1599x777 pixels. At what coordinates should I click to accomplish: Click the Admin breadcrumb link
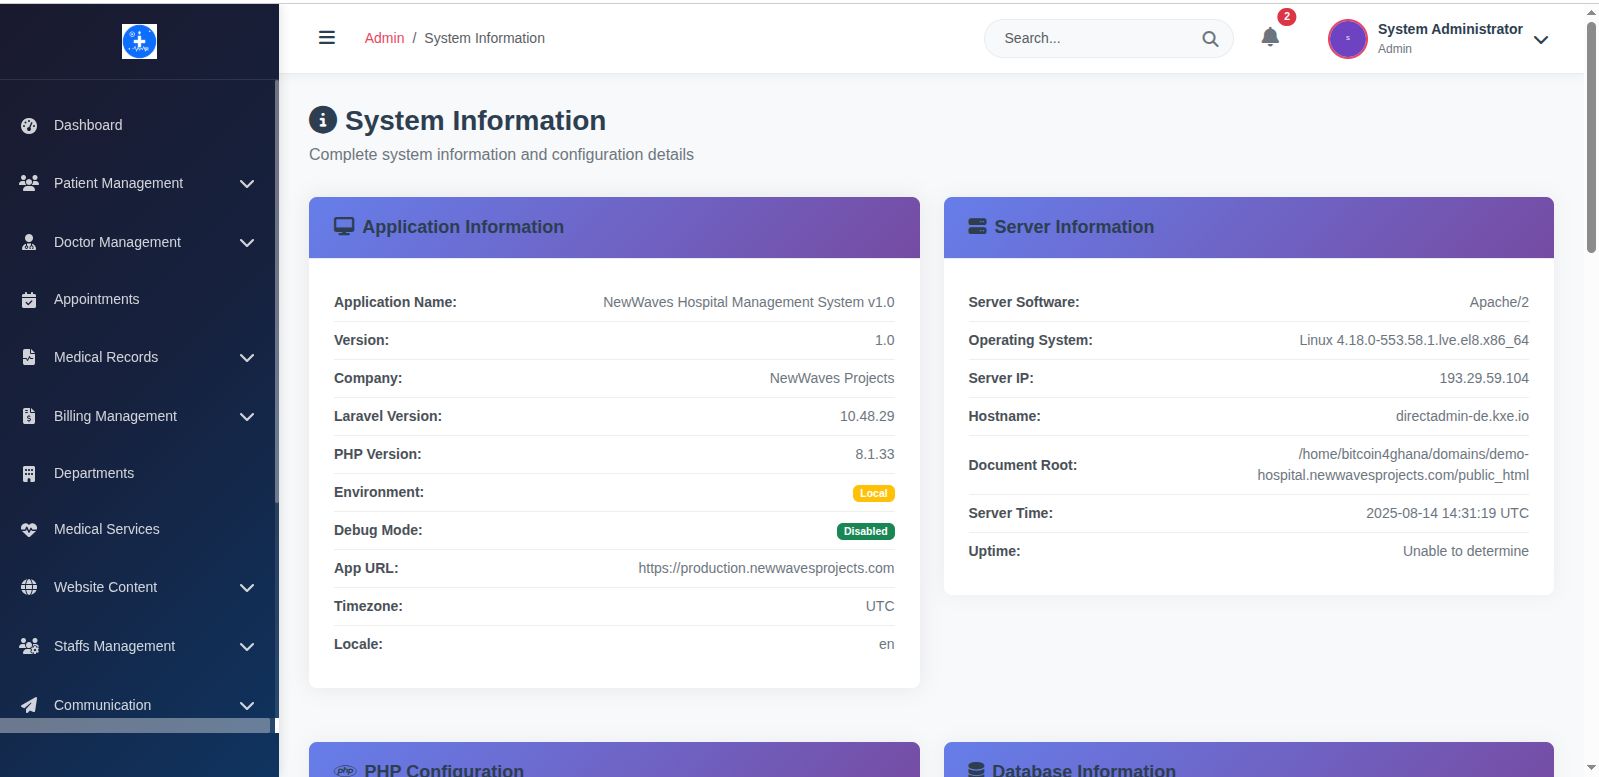pos(384,38)
